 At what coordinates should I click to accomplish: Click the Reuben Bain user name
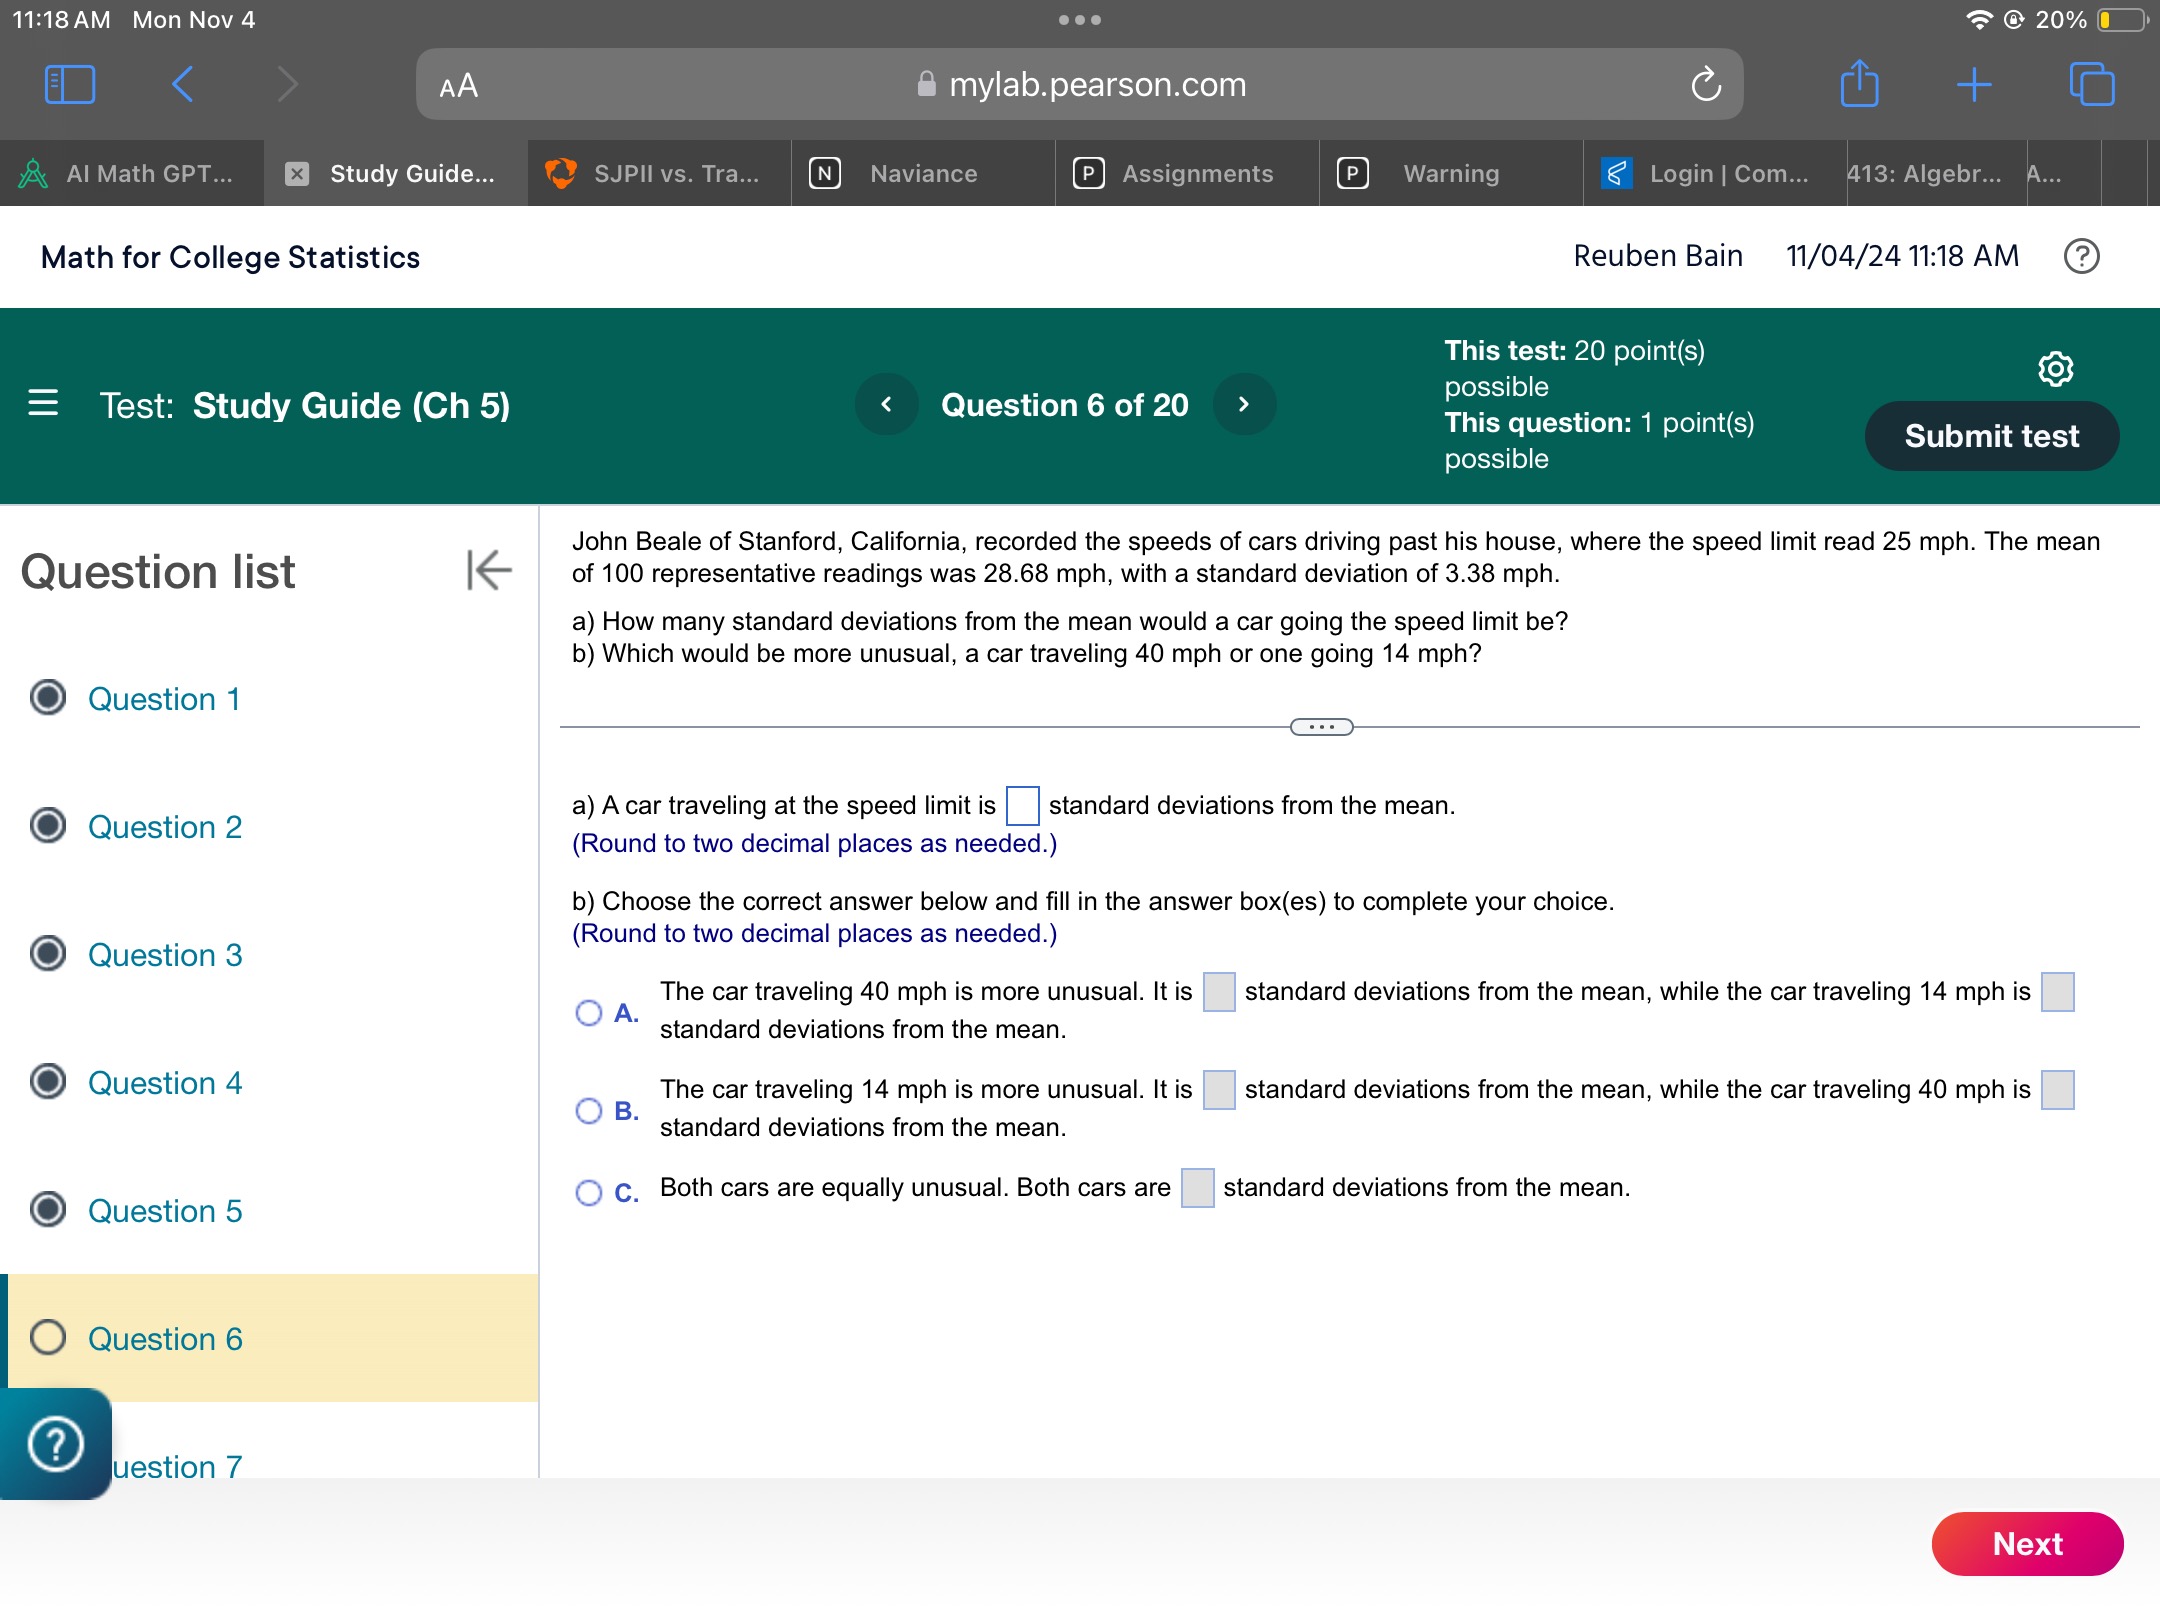click(x=1658, y=256)
